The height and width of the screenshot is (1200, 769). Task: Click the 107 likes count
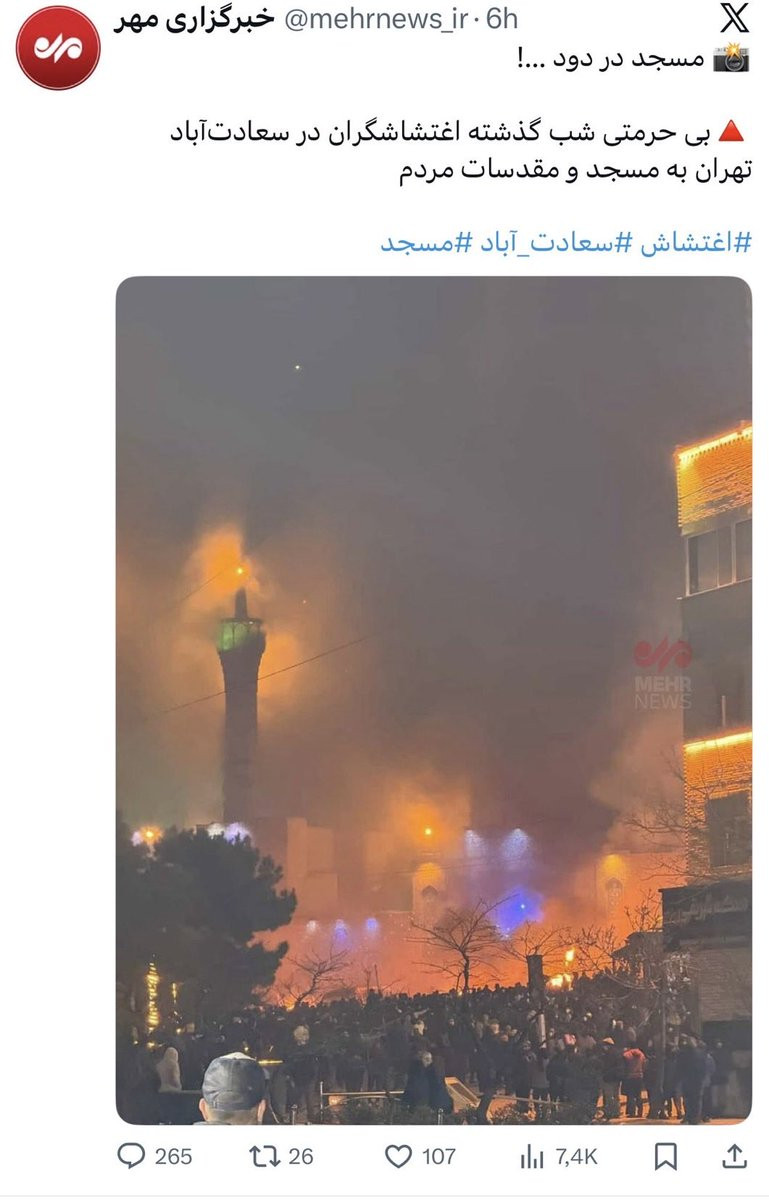click(x=438, y=1157)
